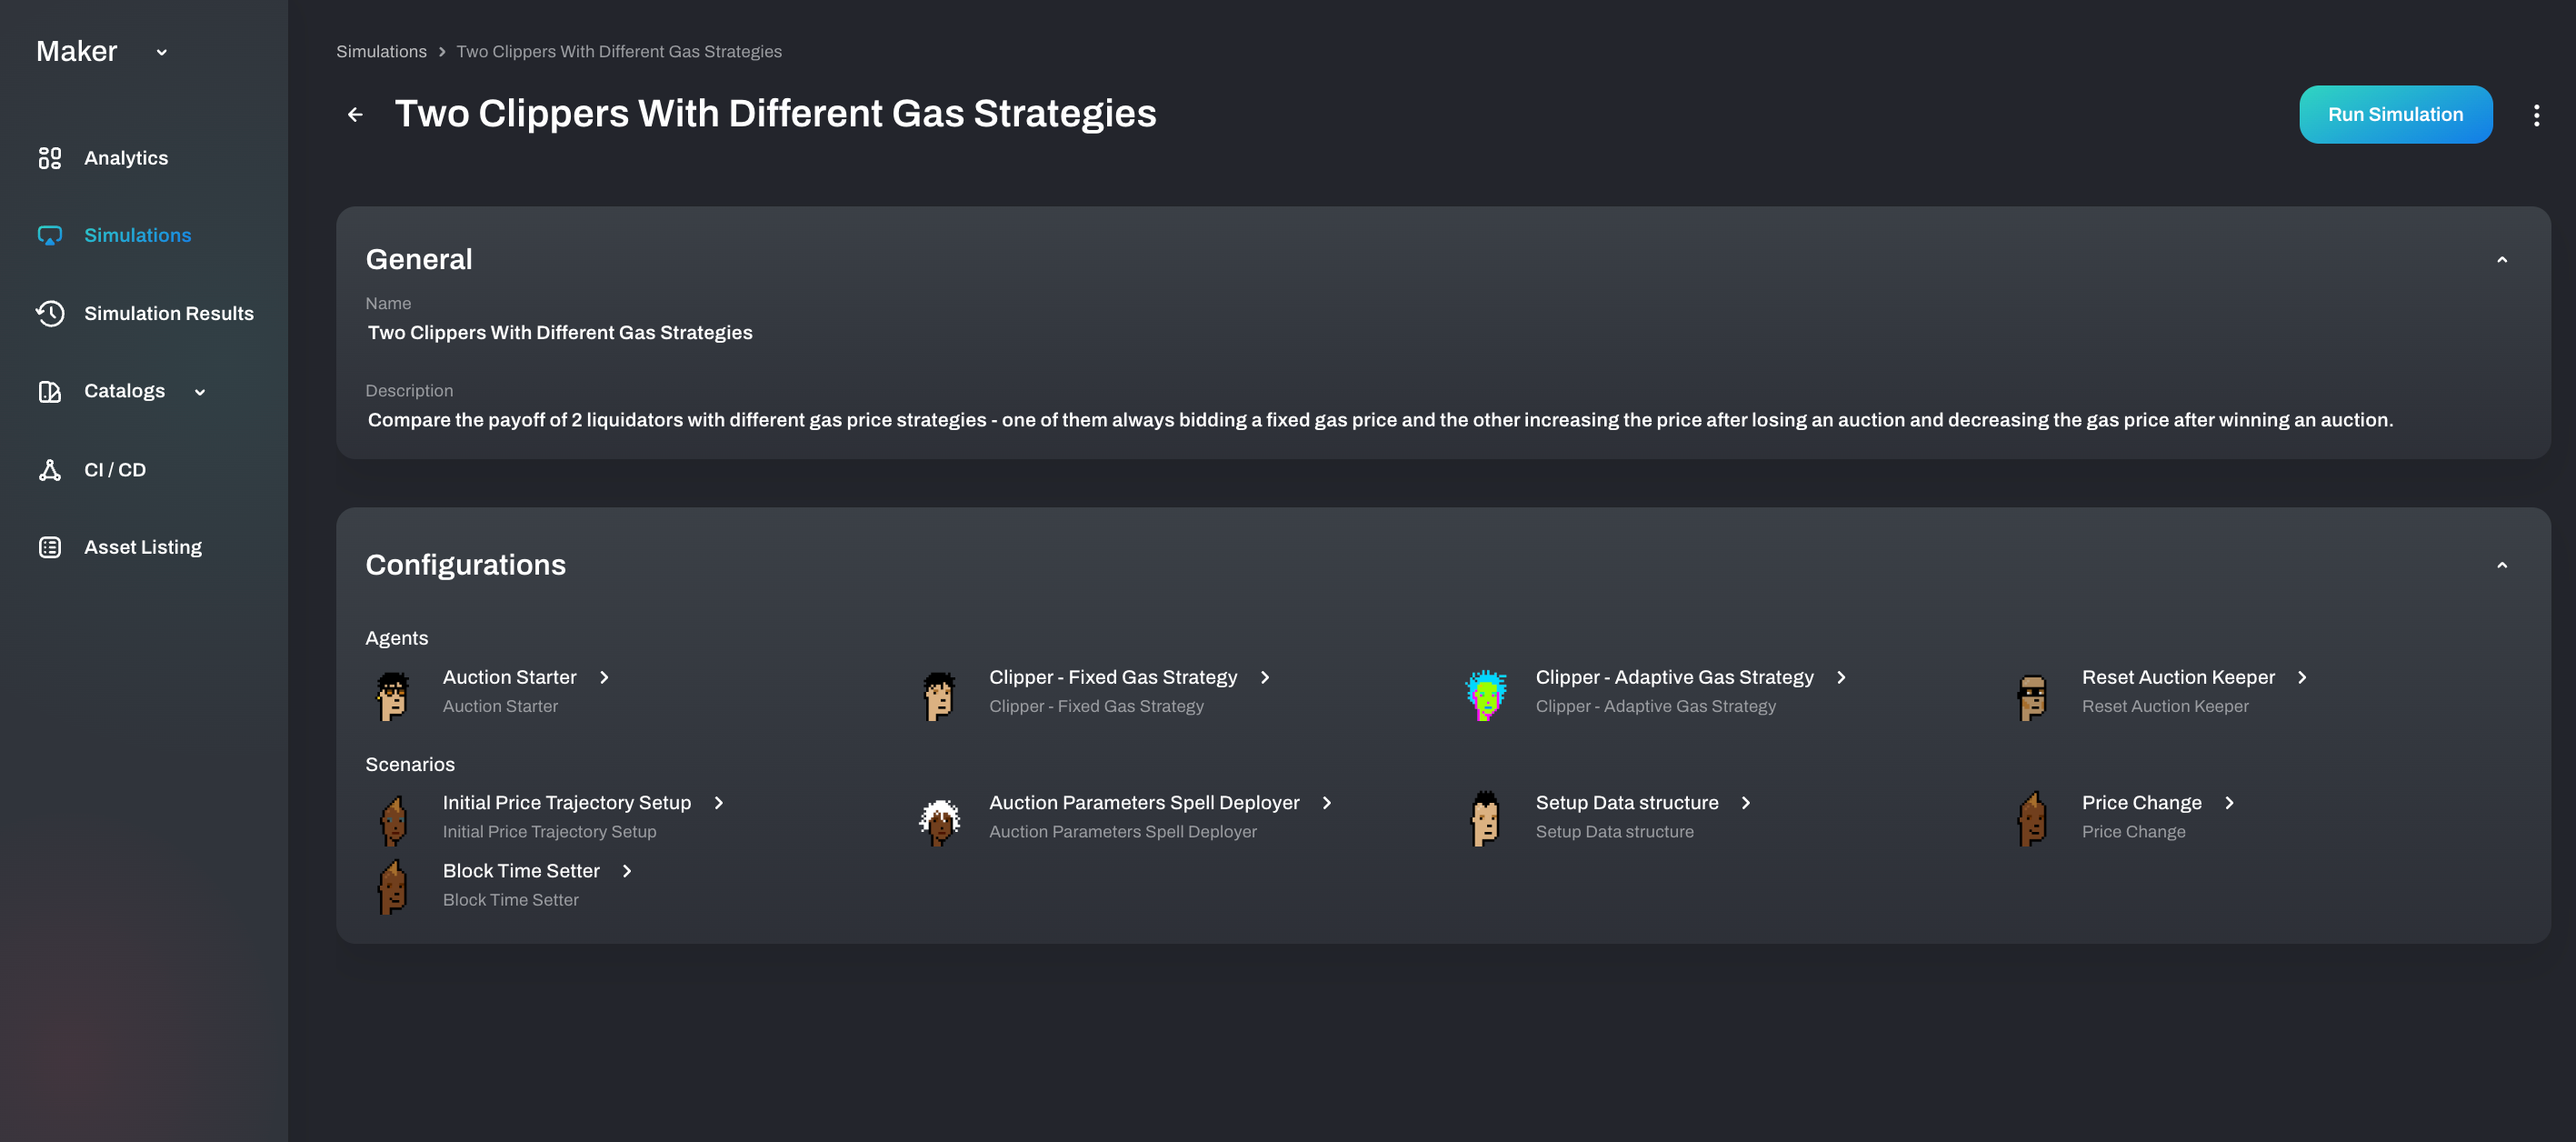Viewport: 2576px width, 1142px height.
Task: Open the Price Change scenario
Action: pos(2142,803)
